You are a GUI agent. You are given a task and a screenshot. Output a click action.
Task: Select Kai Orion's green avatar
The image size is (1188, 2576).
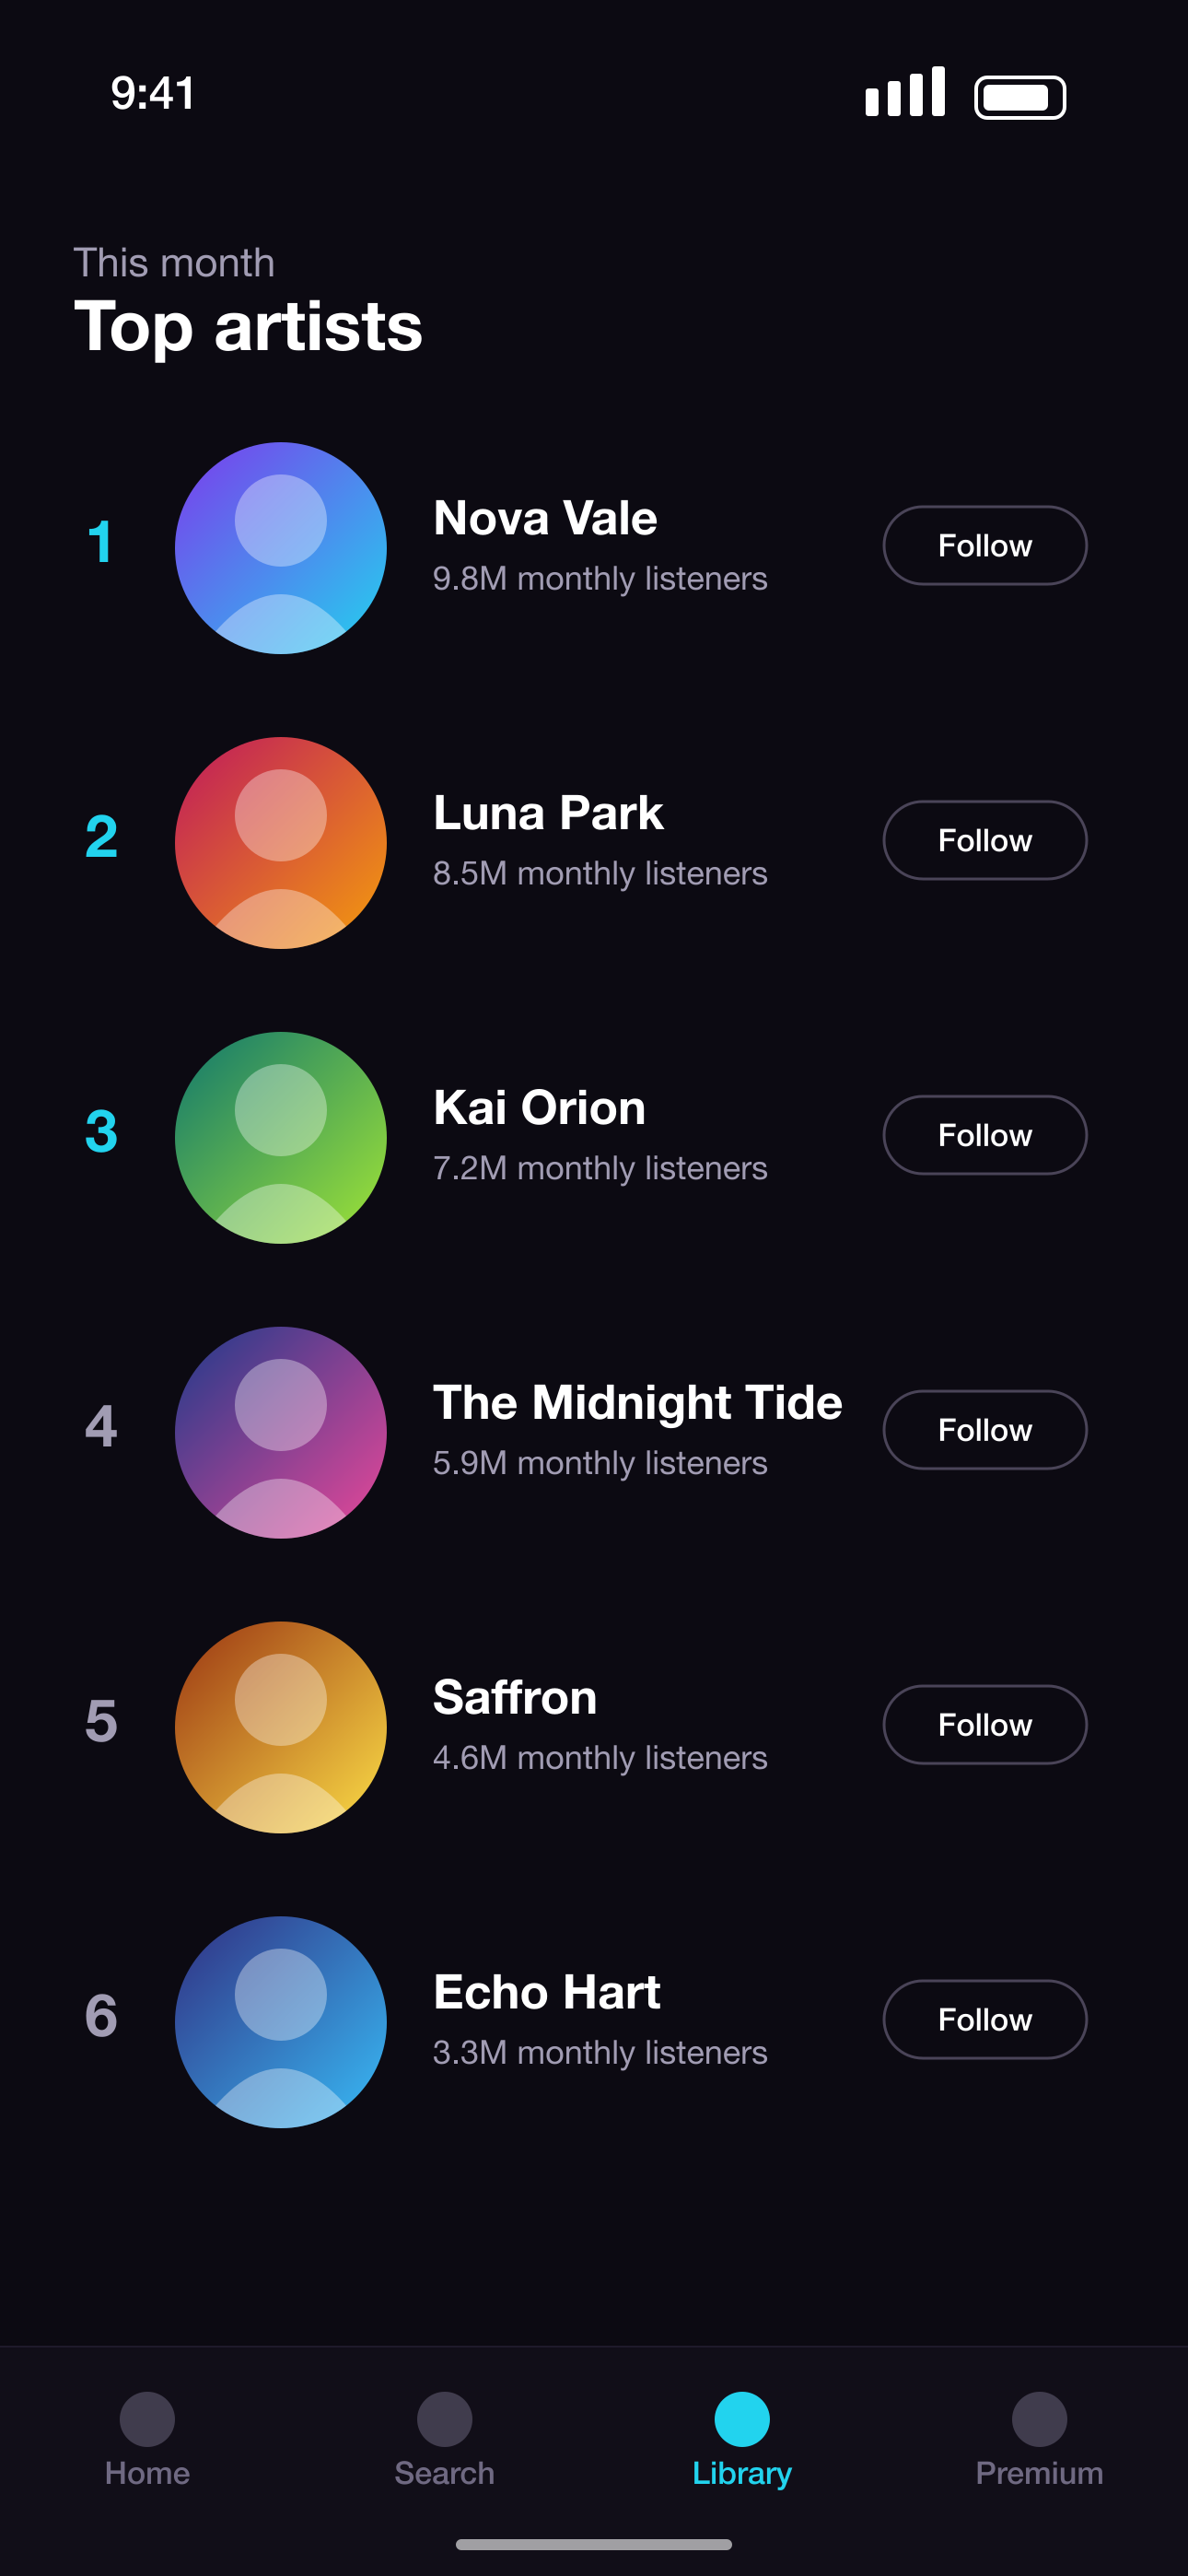coord(281,1138)
